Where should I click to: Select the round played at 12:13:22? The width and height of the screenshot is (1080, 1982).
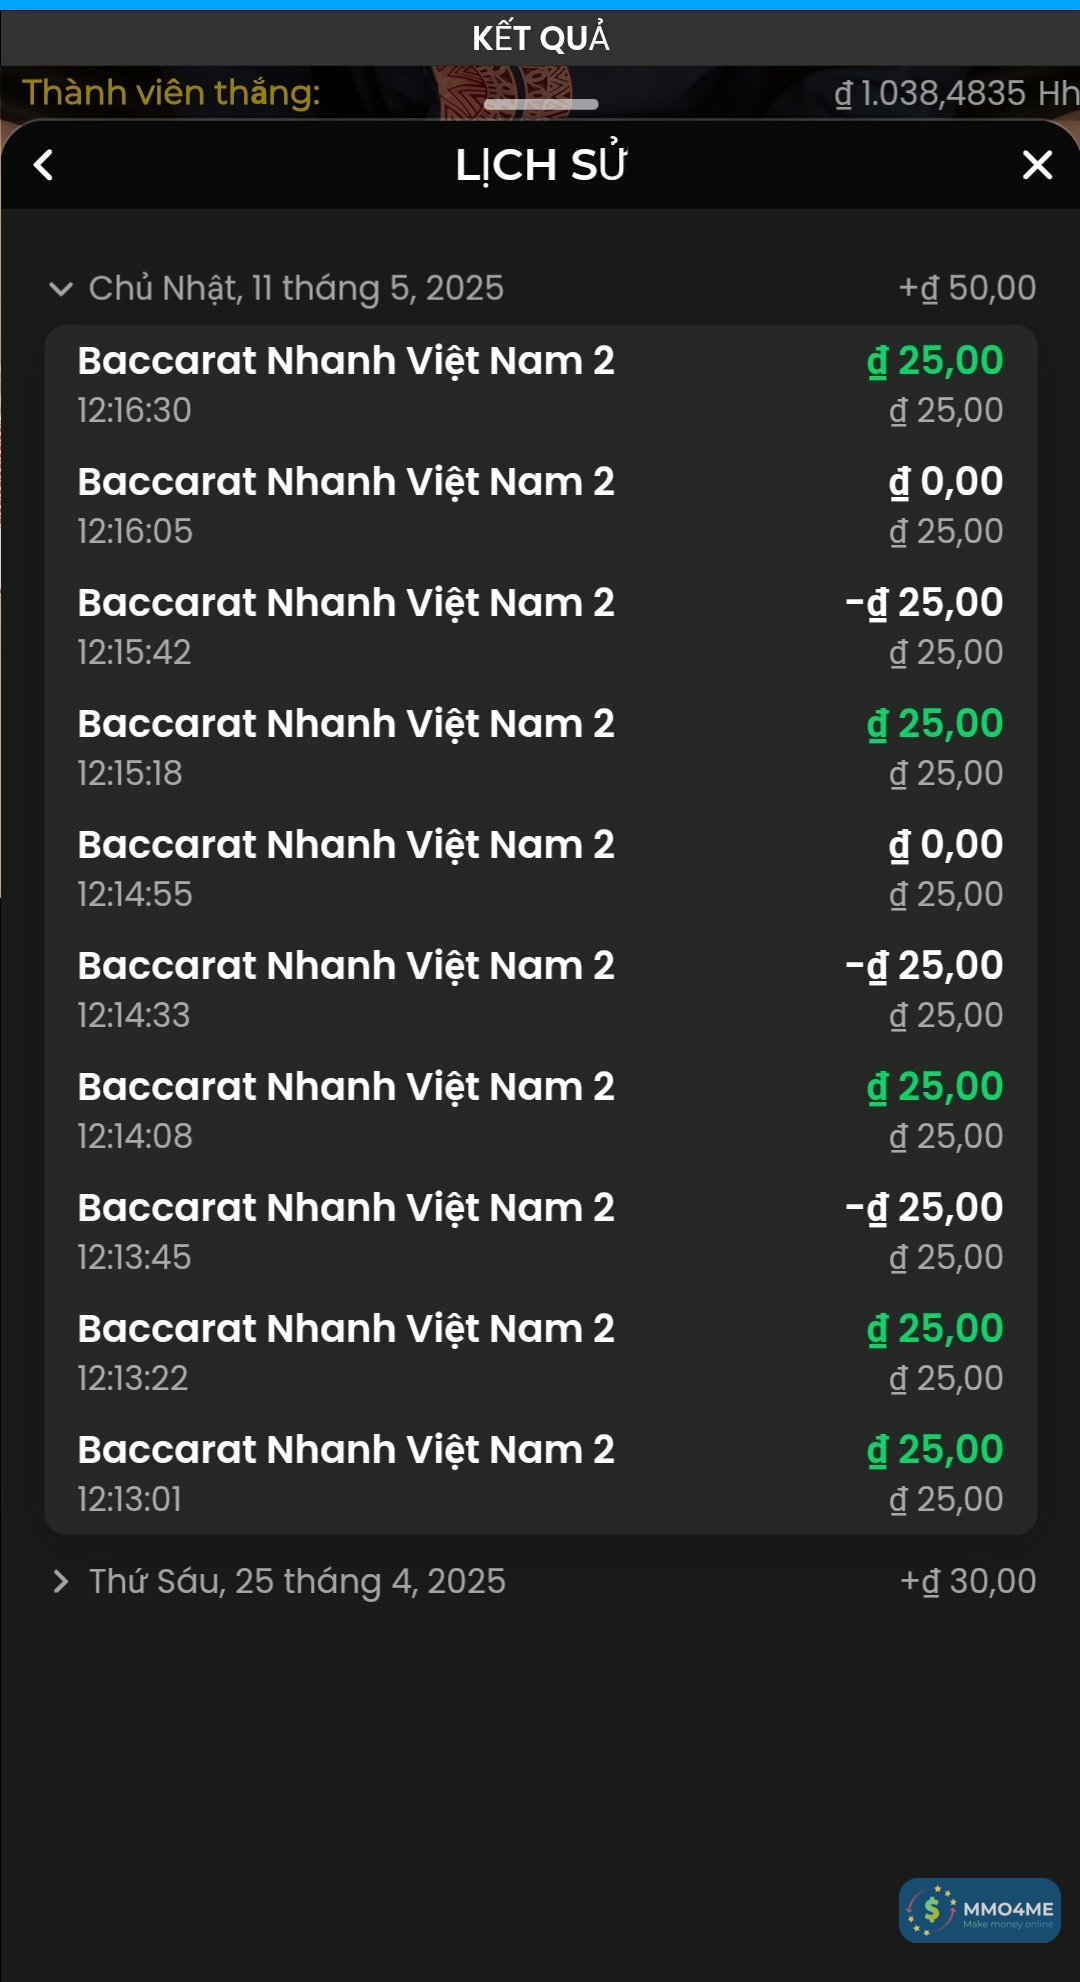tap(540, 1353)
